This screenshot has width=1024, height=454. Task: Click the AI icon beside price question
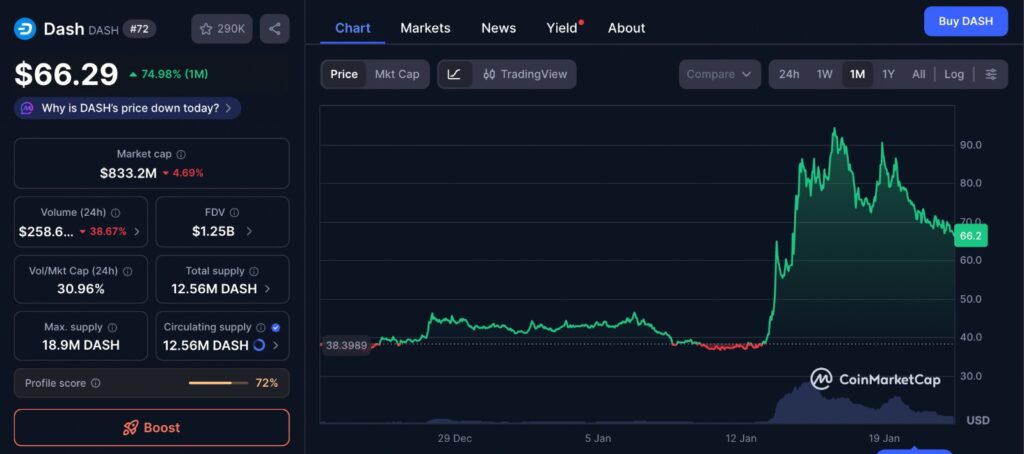[x=27, y=108]
